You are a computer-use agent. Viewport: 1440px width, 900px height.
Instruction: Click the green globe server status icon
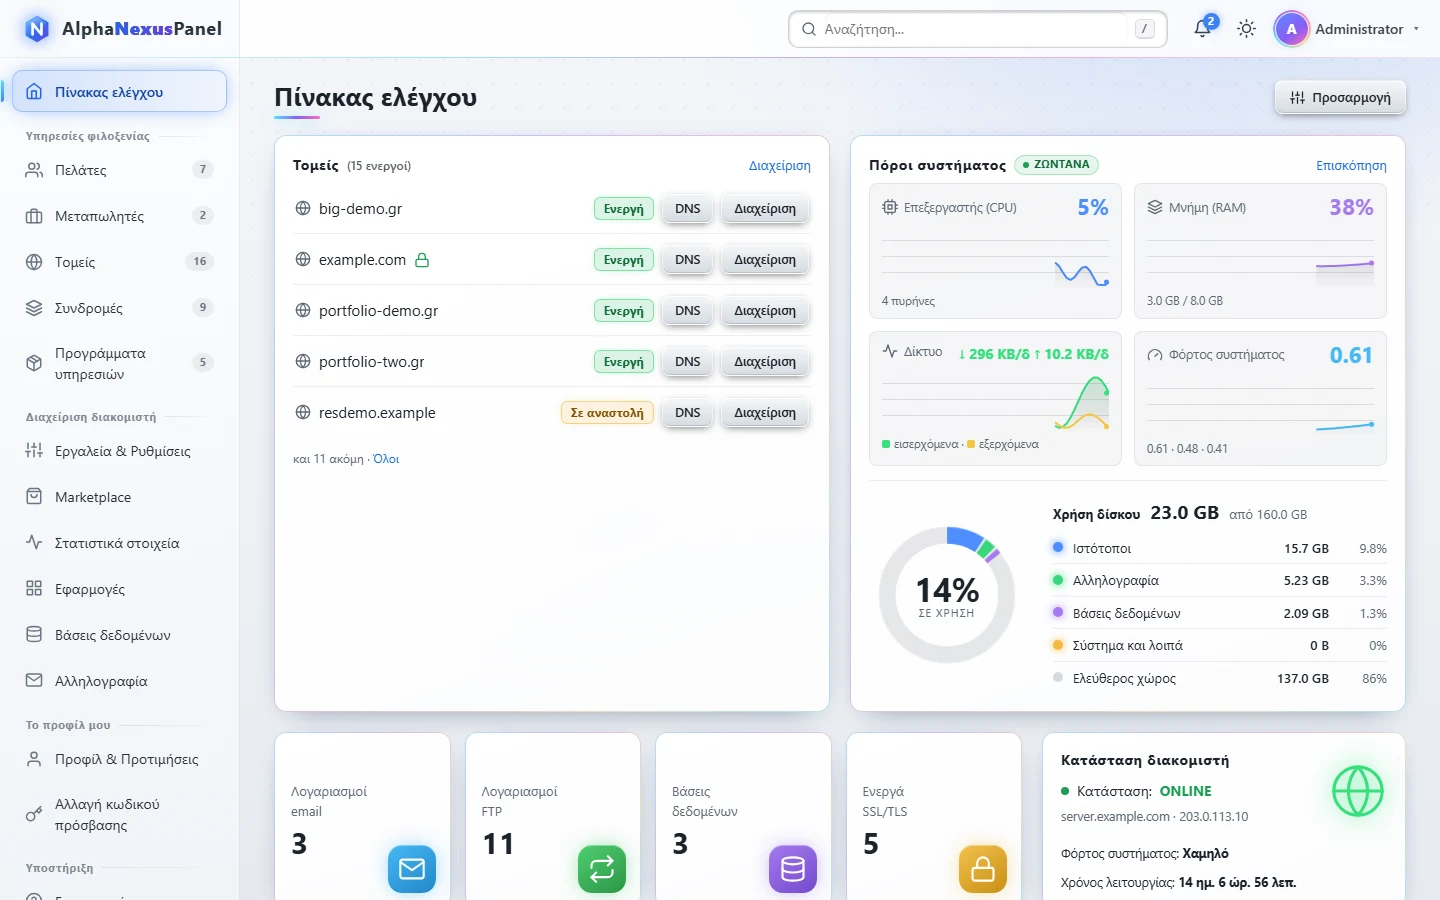pyautogui.click(x=1358, y=791)
